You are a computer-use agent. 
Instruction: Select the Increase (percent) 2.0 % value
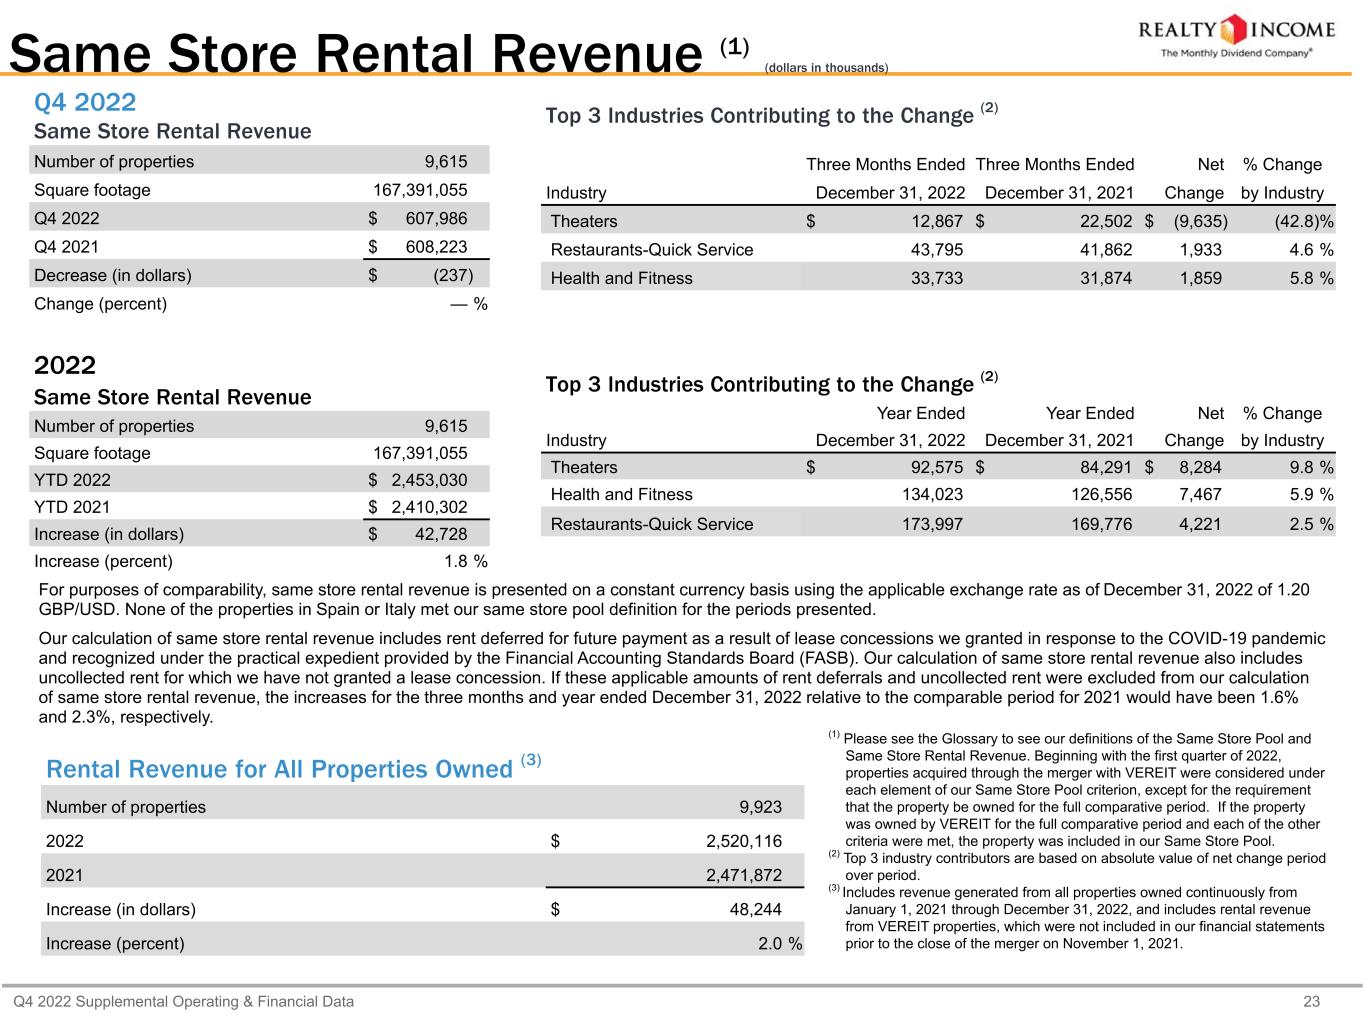780,943
